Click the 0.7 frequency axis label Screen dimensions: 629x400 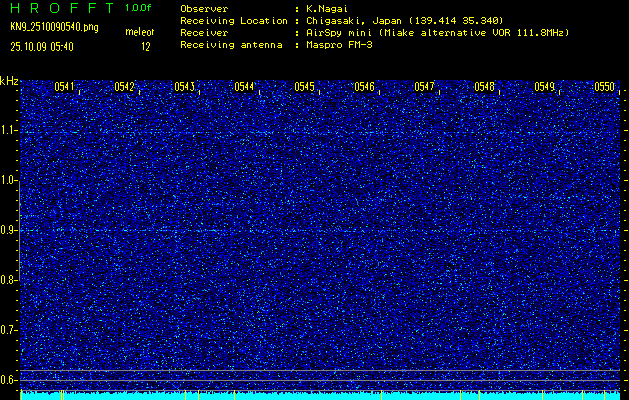point(9,329)
